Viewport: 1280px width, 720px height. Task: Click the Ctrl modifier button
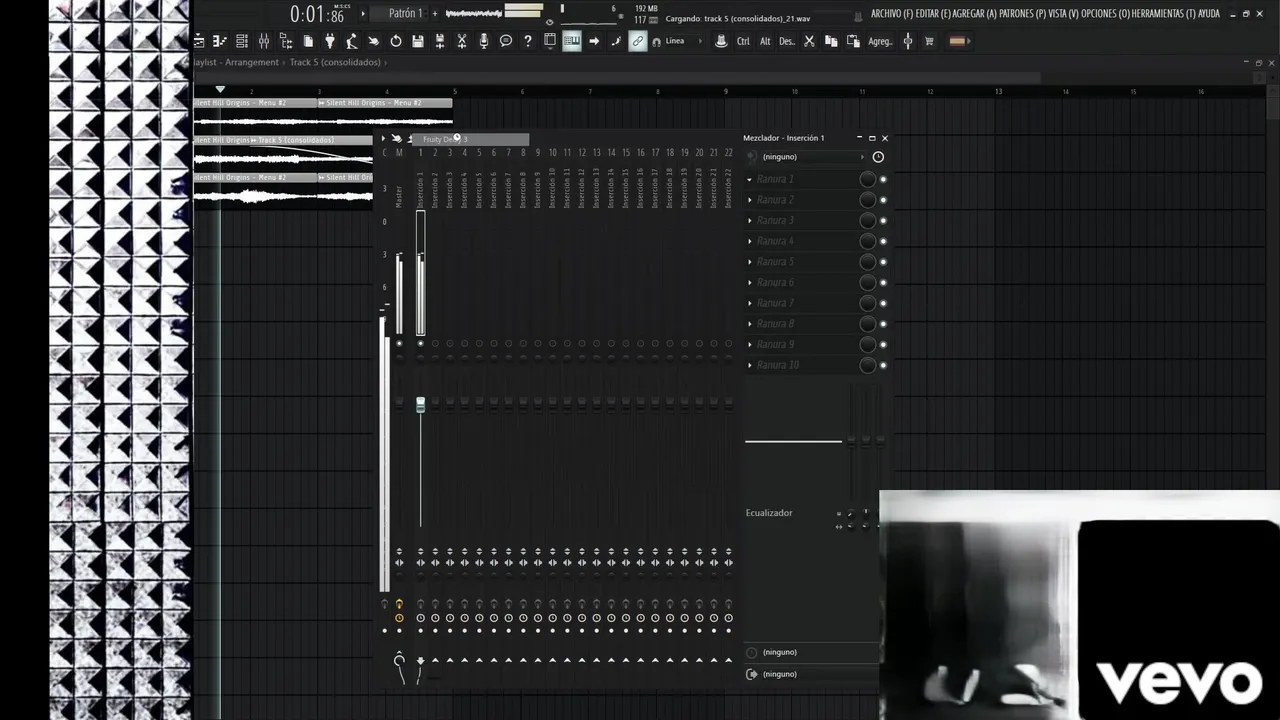coord(743,41)
